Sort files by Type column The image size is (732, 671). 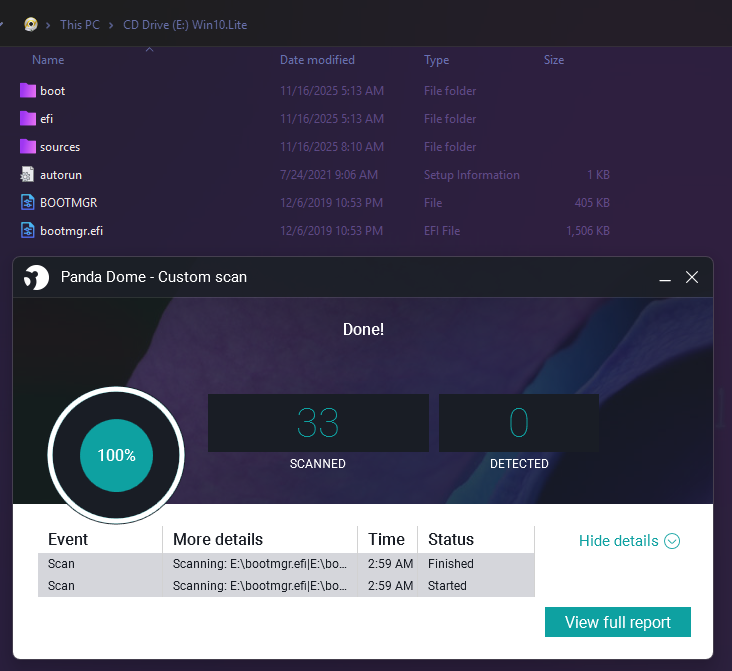[436, 60]
